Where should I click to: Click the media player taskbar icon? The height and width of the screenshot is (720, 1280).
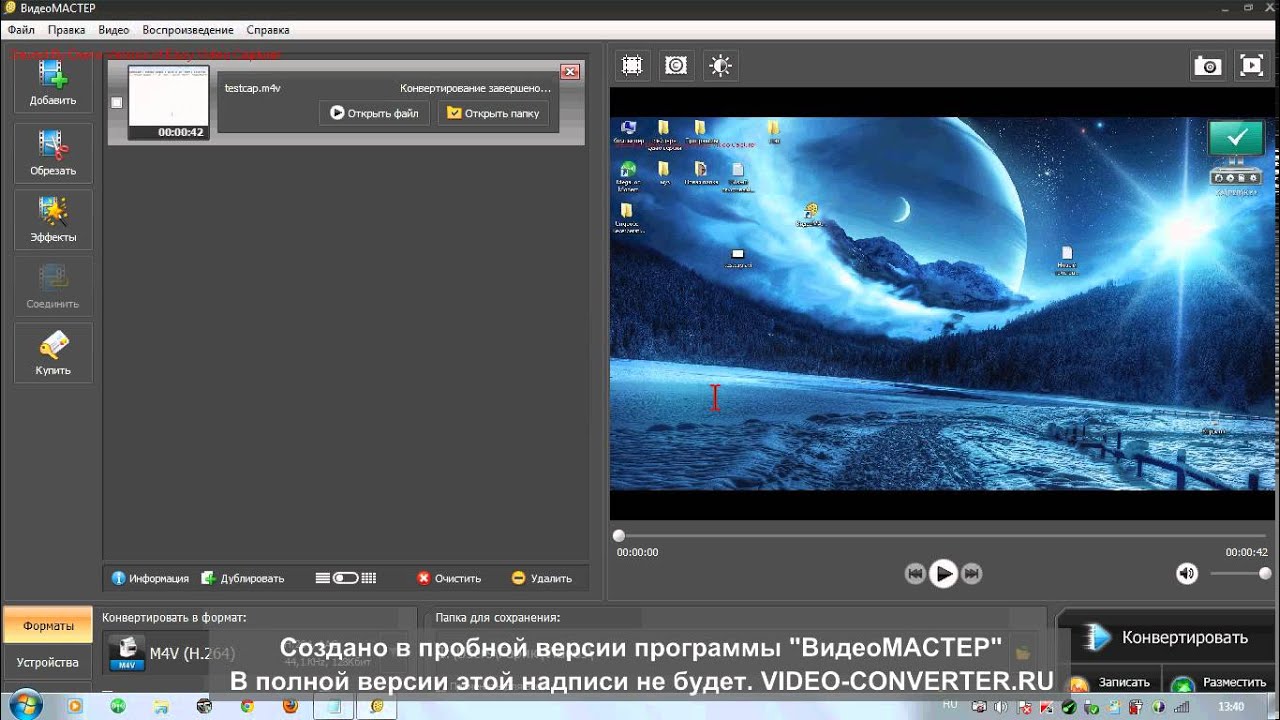75,706
